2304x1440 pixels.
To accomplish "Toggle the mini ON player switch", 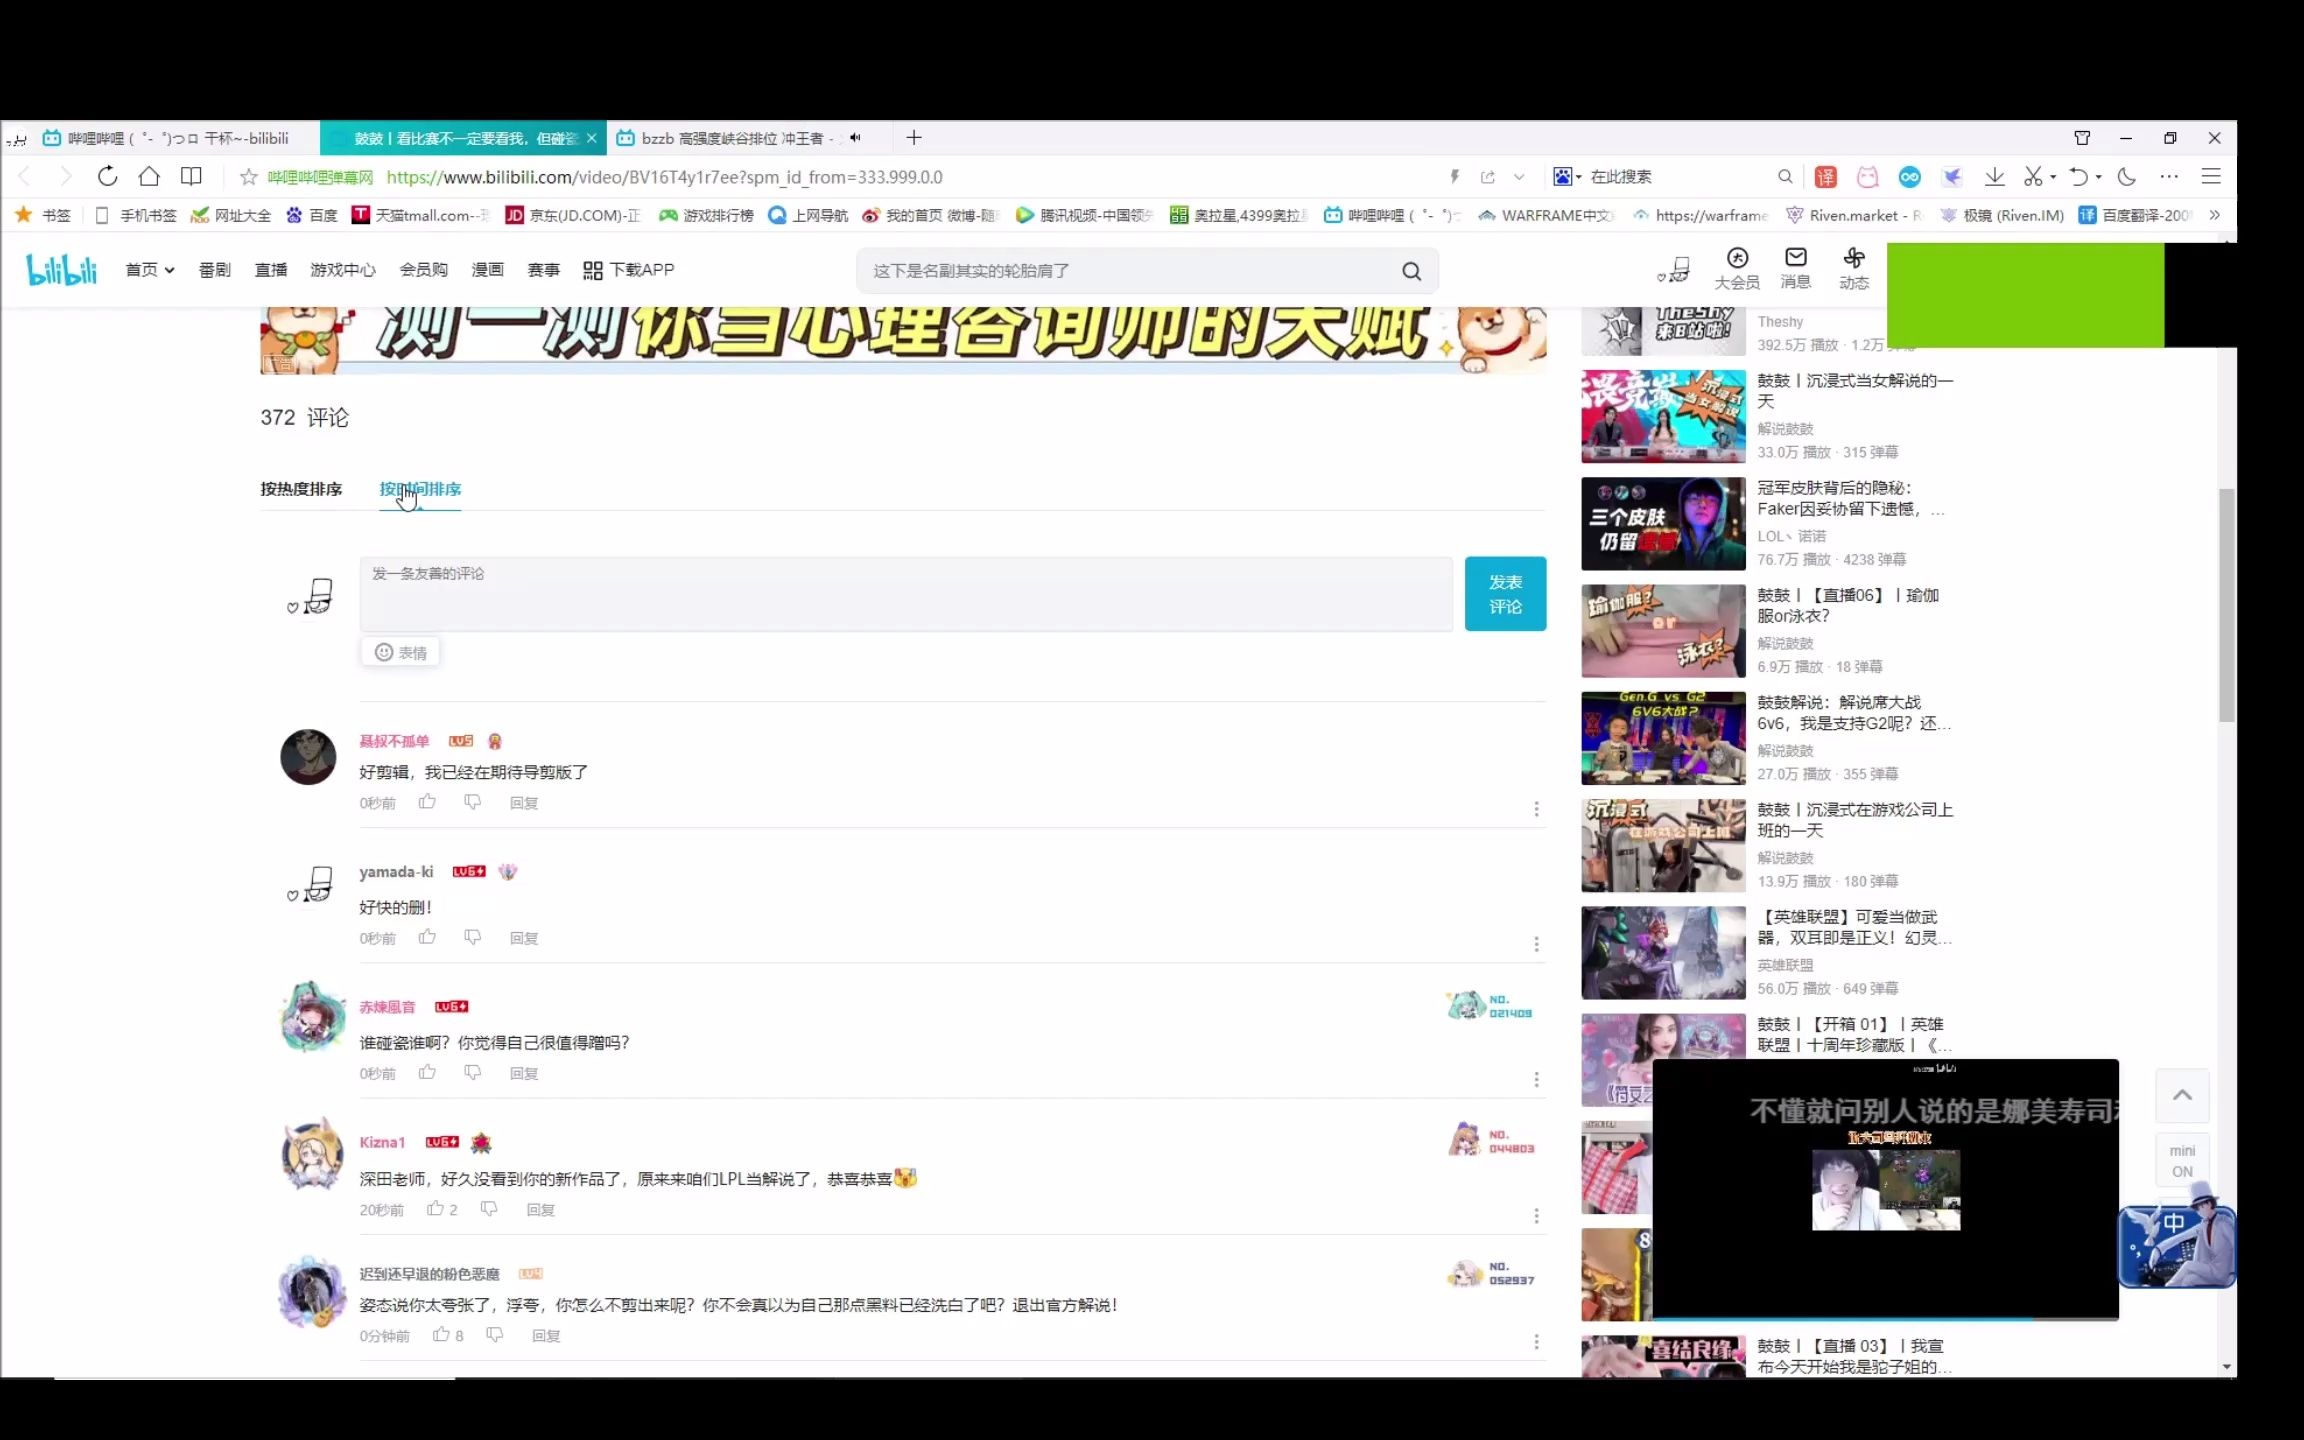I will pyautogui.click(x=2182, y=1161).
